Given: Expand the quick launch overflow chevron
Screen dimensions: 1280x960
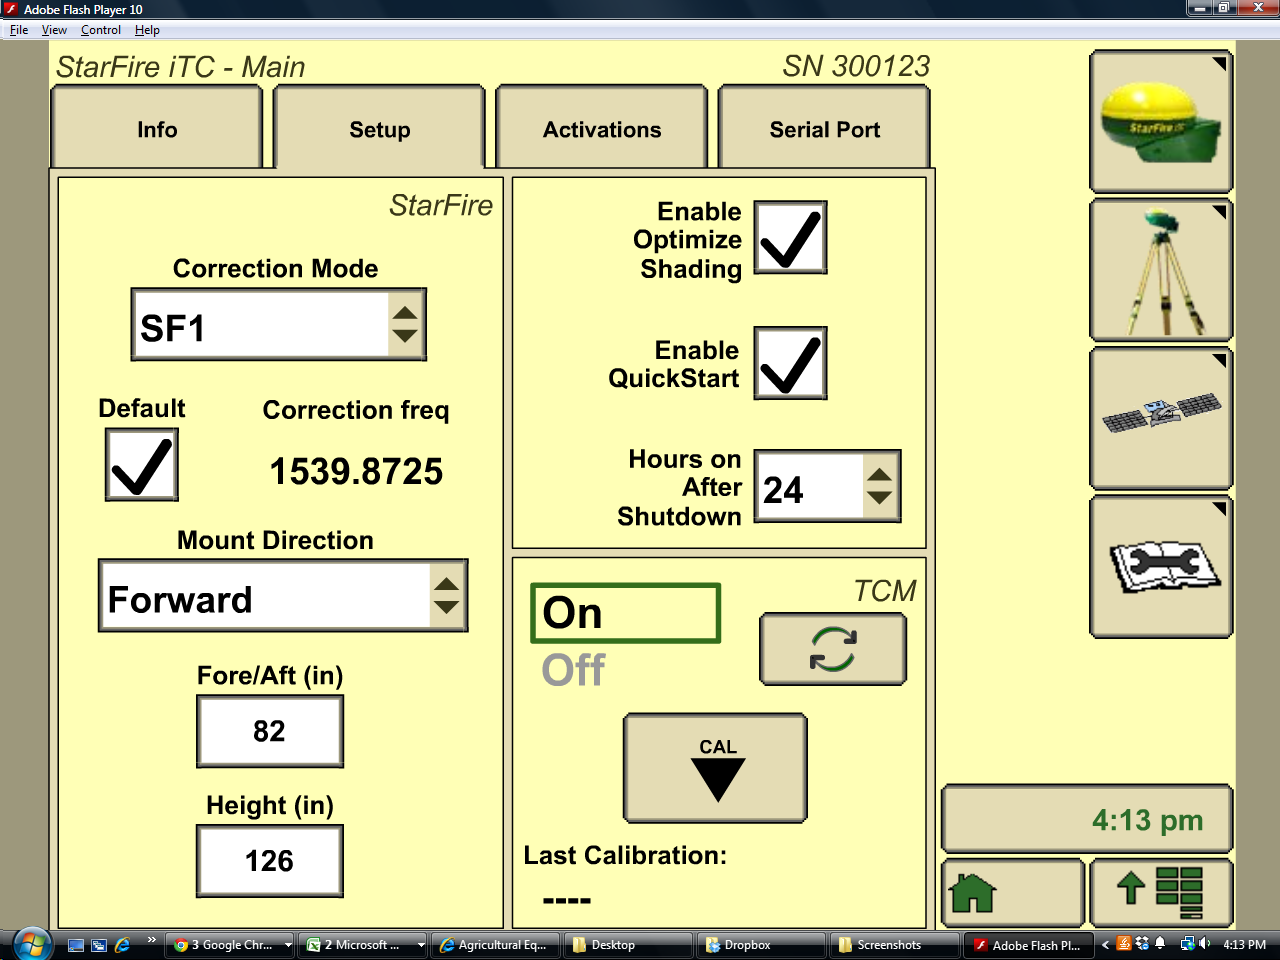Looking at the screenshot, I should pyautogui.click(x=151, y=939).
